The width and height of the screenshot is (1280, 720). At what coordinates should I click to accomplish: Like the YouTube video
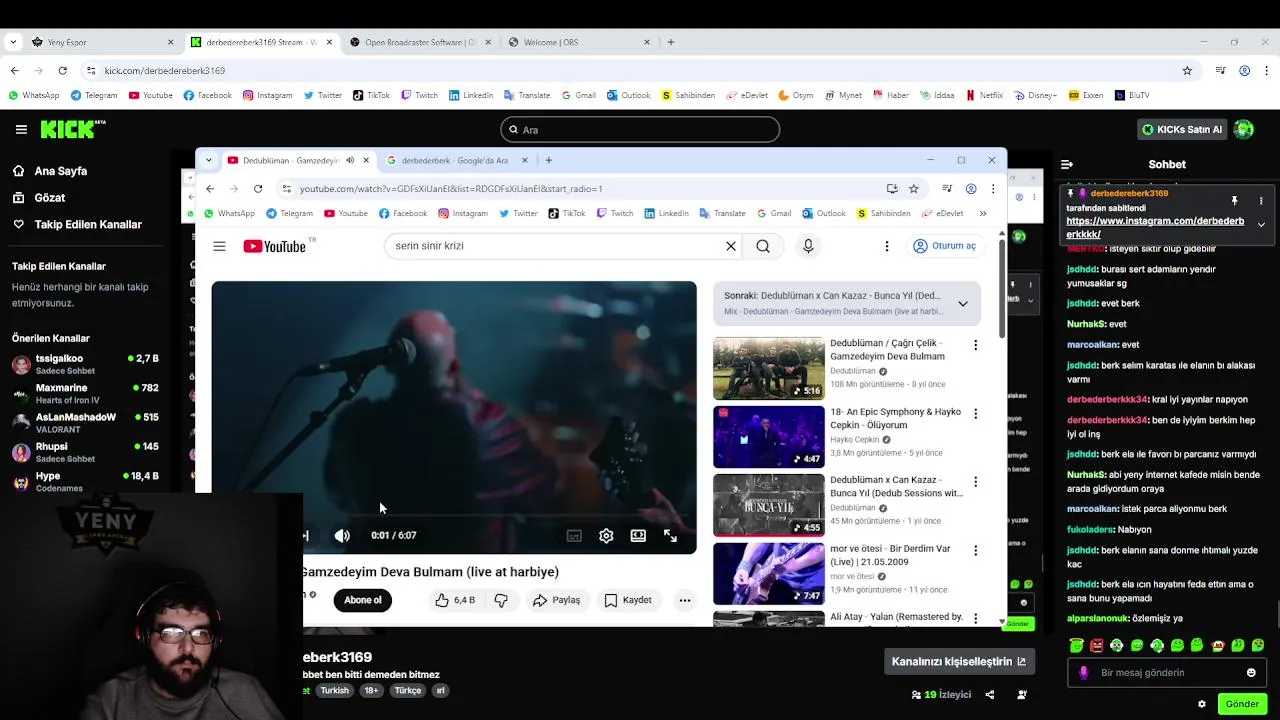[x=453, y=600]
